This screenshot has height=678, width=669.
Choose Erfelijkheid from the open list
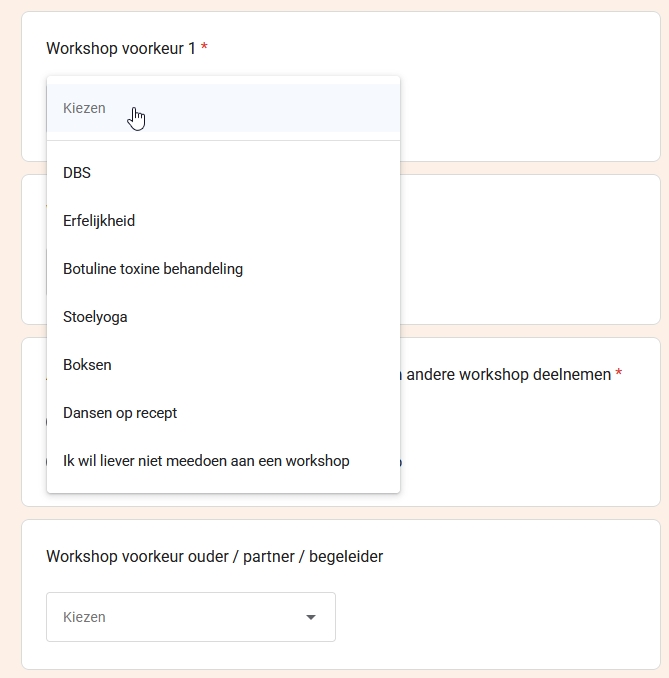click(99, 221)
